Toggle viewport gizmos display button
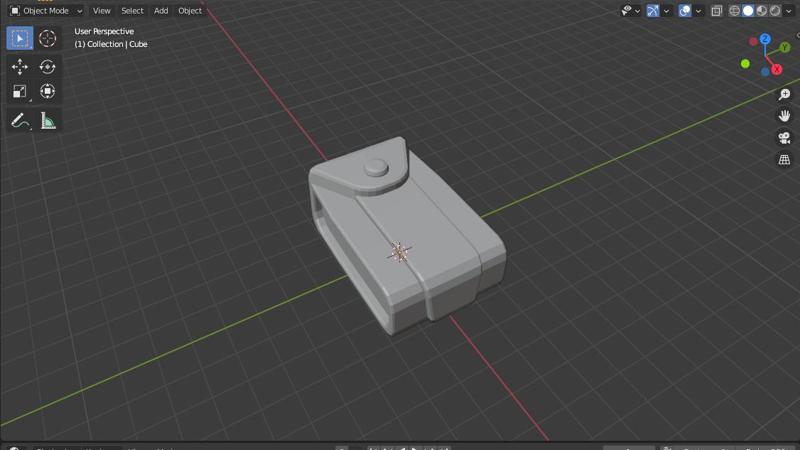The width and height of the screenshot is (800, 450). pyautogui.click(x=653, y=10)
